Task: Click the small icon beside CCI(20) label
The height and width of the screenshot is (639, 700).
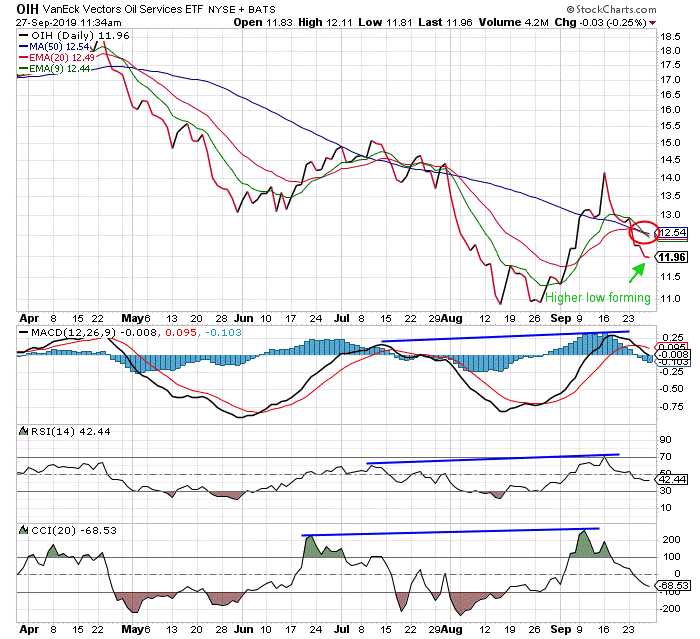Action: (x=24, y=530)
